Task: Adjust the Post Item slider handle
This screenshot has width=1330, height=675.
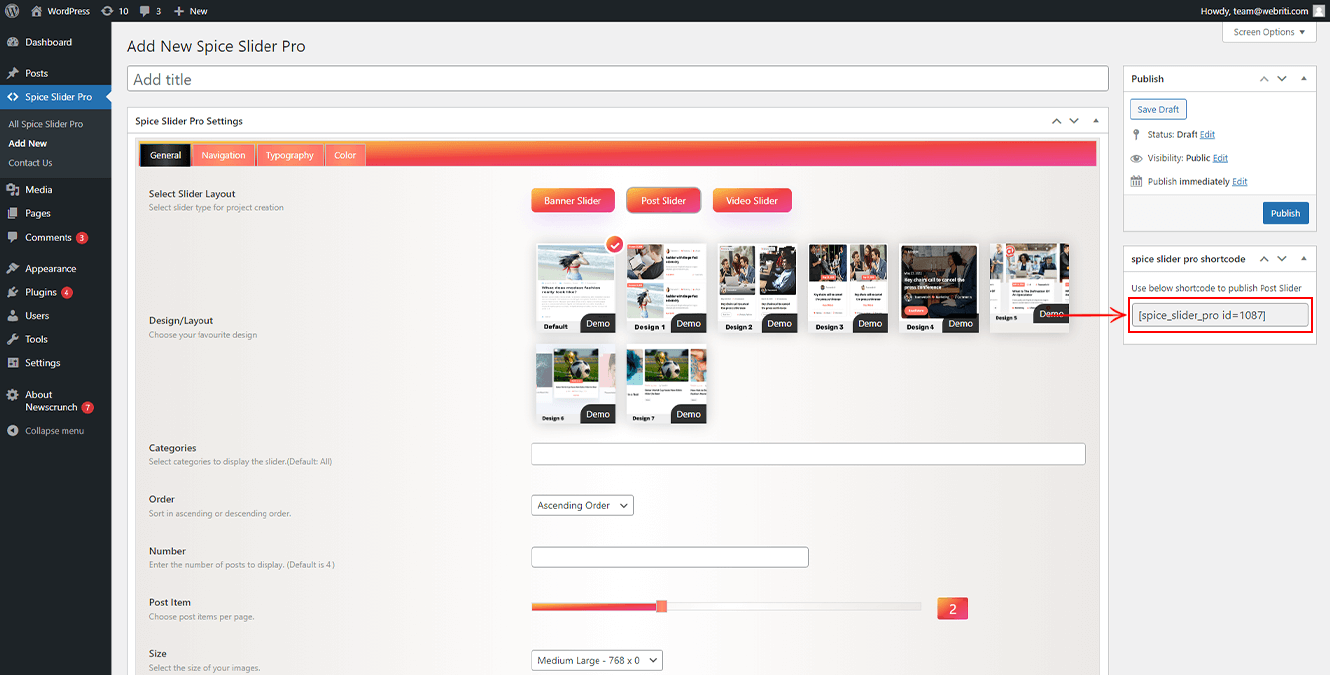Action: click(x=661, y=606)
